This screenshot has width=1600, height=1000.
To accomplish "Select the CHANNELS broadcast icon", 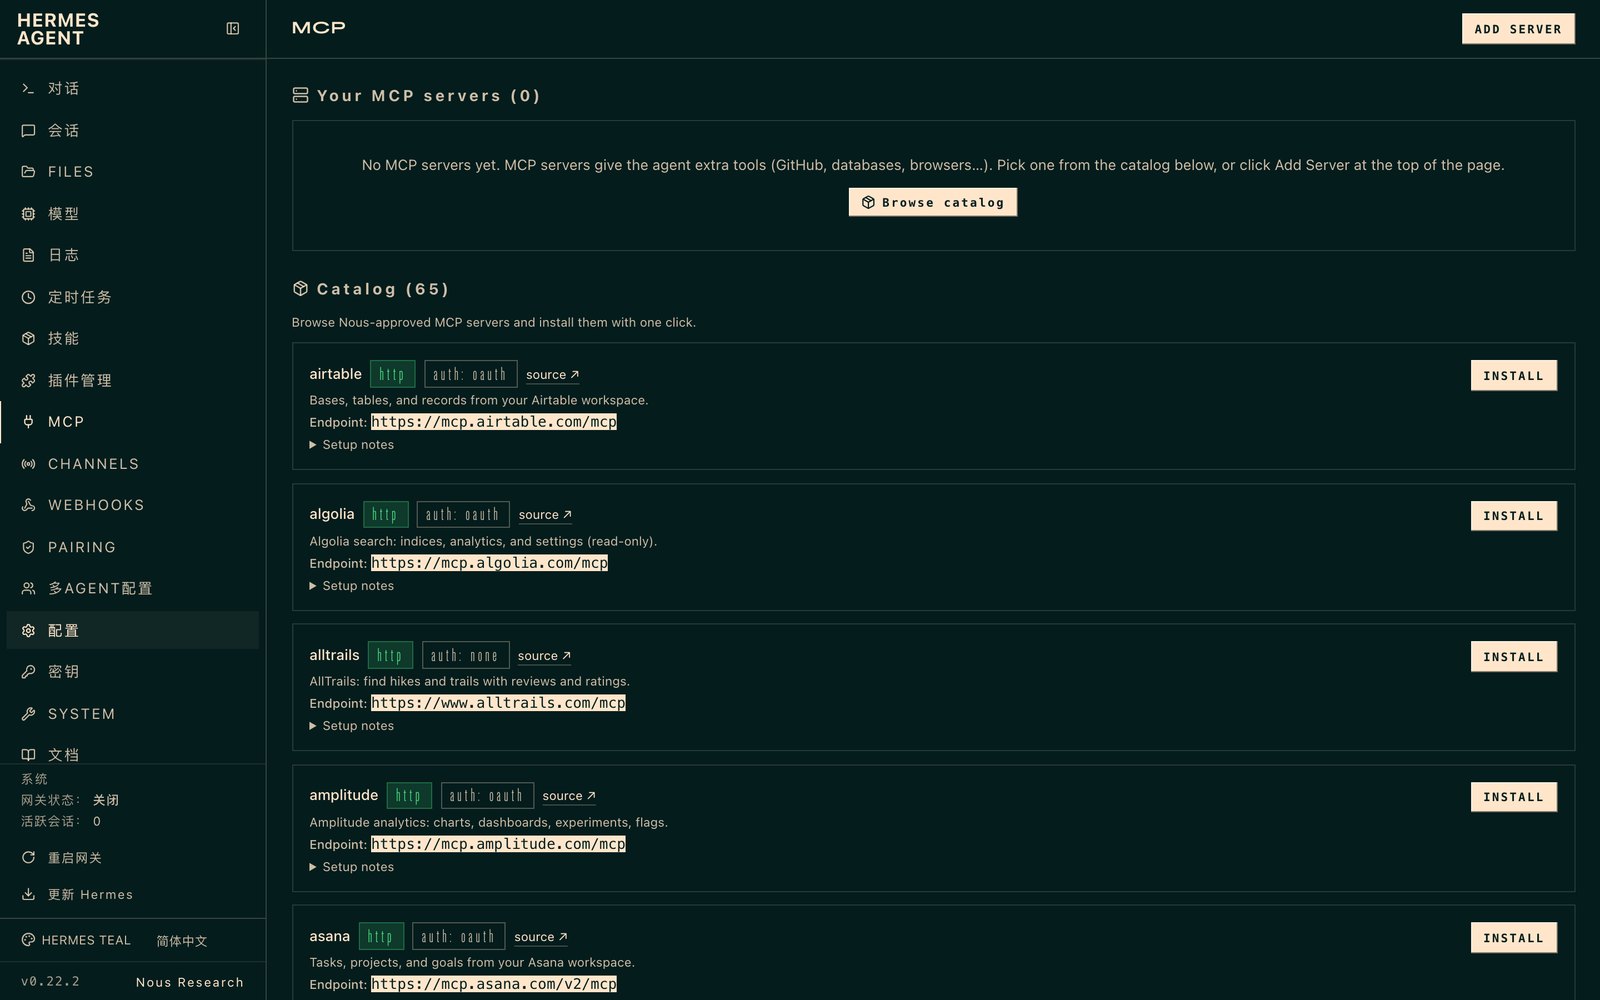I will [x=28, y=464].
